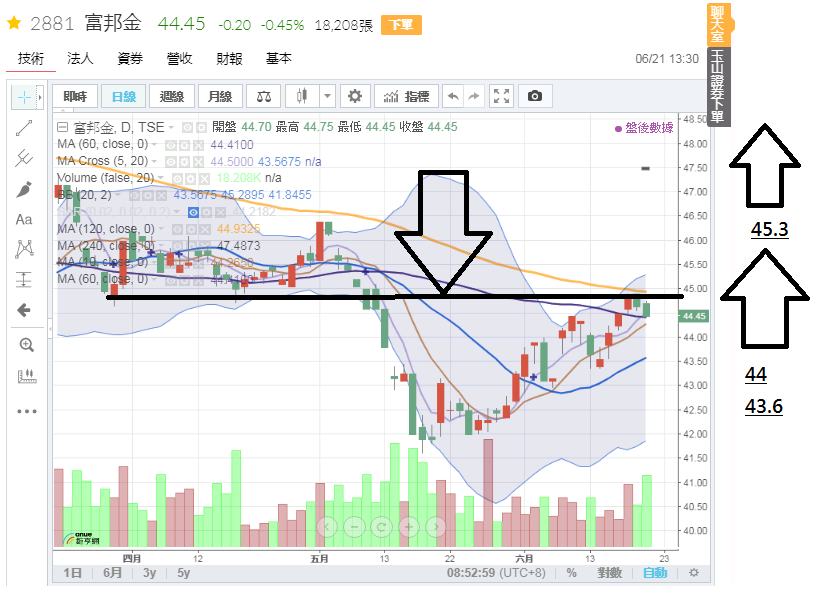Click the zoom-out chart navigation button
Screen dimensions: 830x600
354,527
